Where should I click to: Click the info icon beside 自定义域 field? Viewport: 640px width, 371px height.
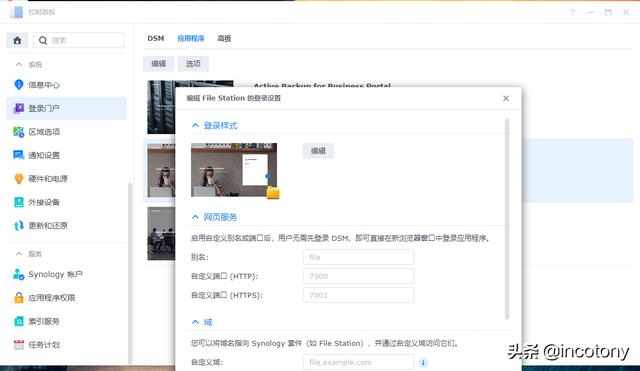pos(423,362)
